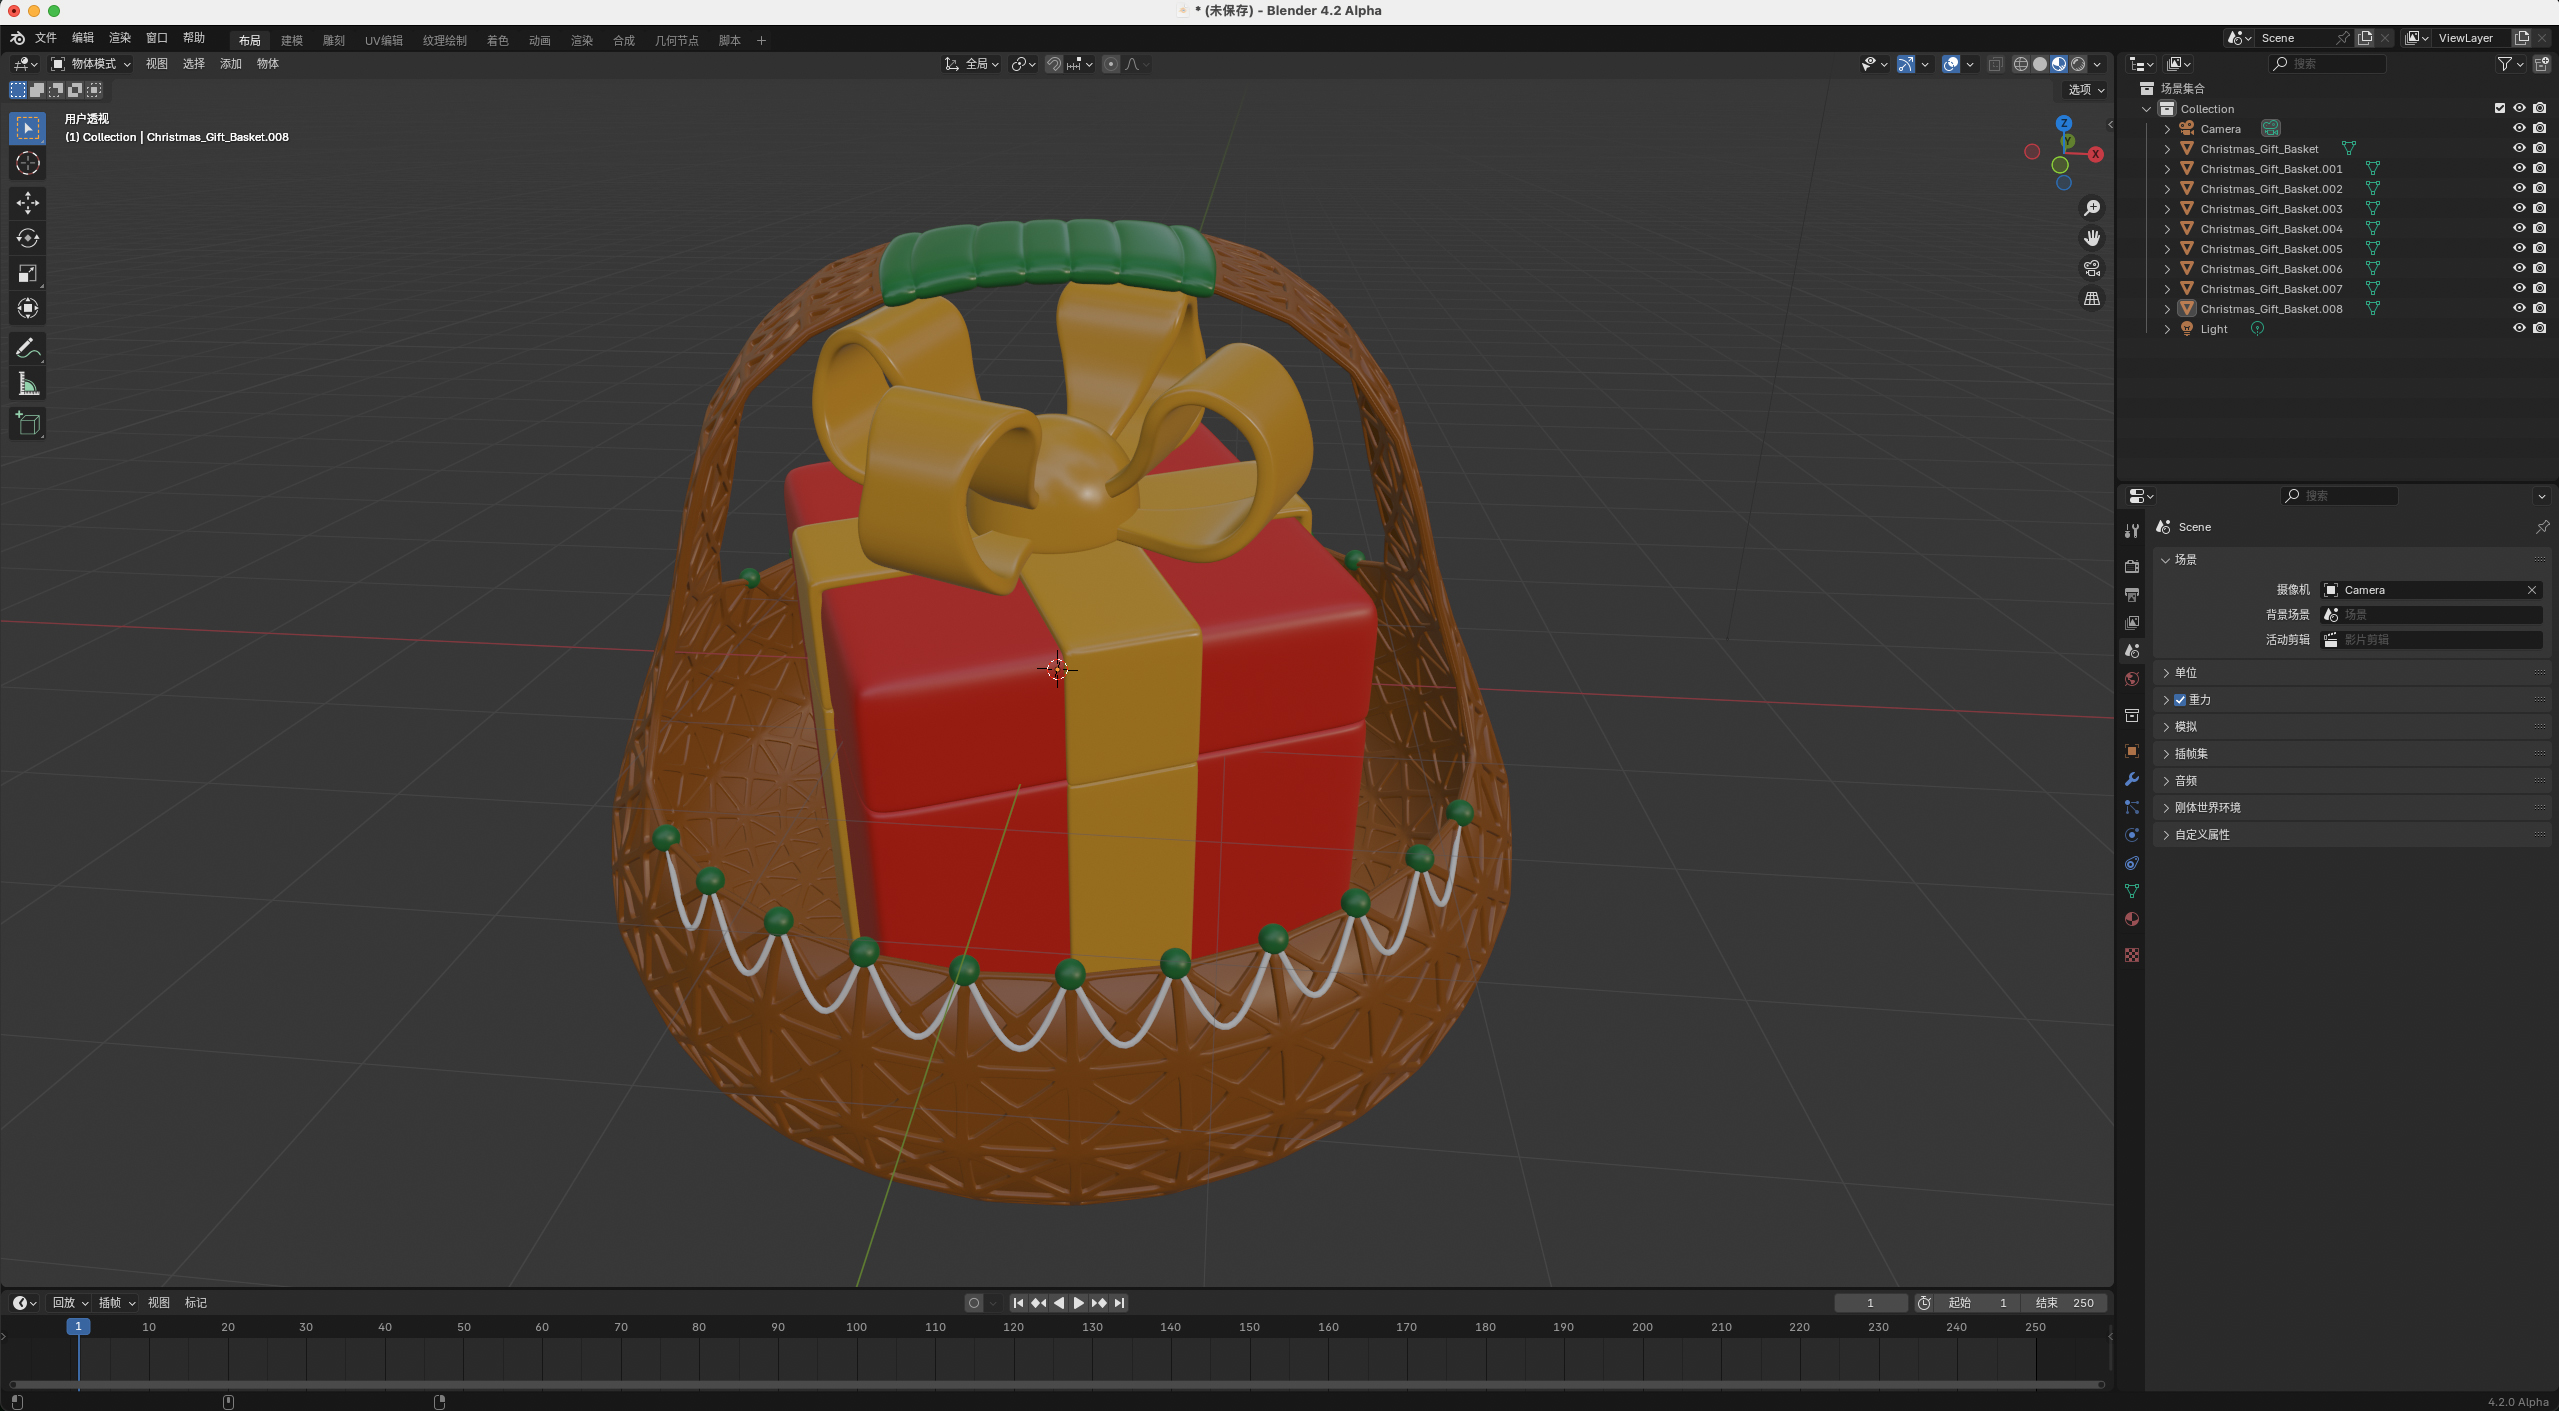Hide Christmas_Gift_Basket.004 eye icon
The height and width of the screenshot is (1411, 2559).
click(x=2519, y=228)
